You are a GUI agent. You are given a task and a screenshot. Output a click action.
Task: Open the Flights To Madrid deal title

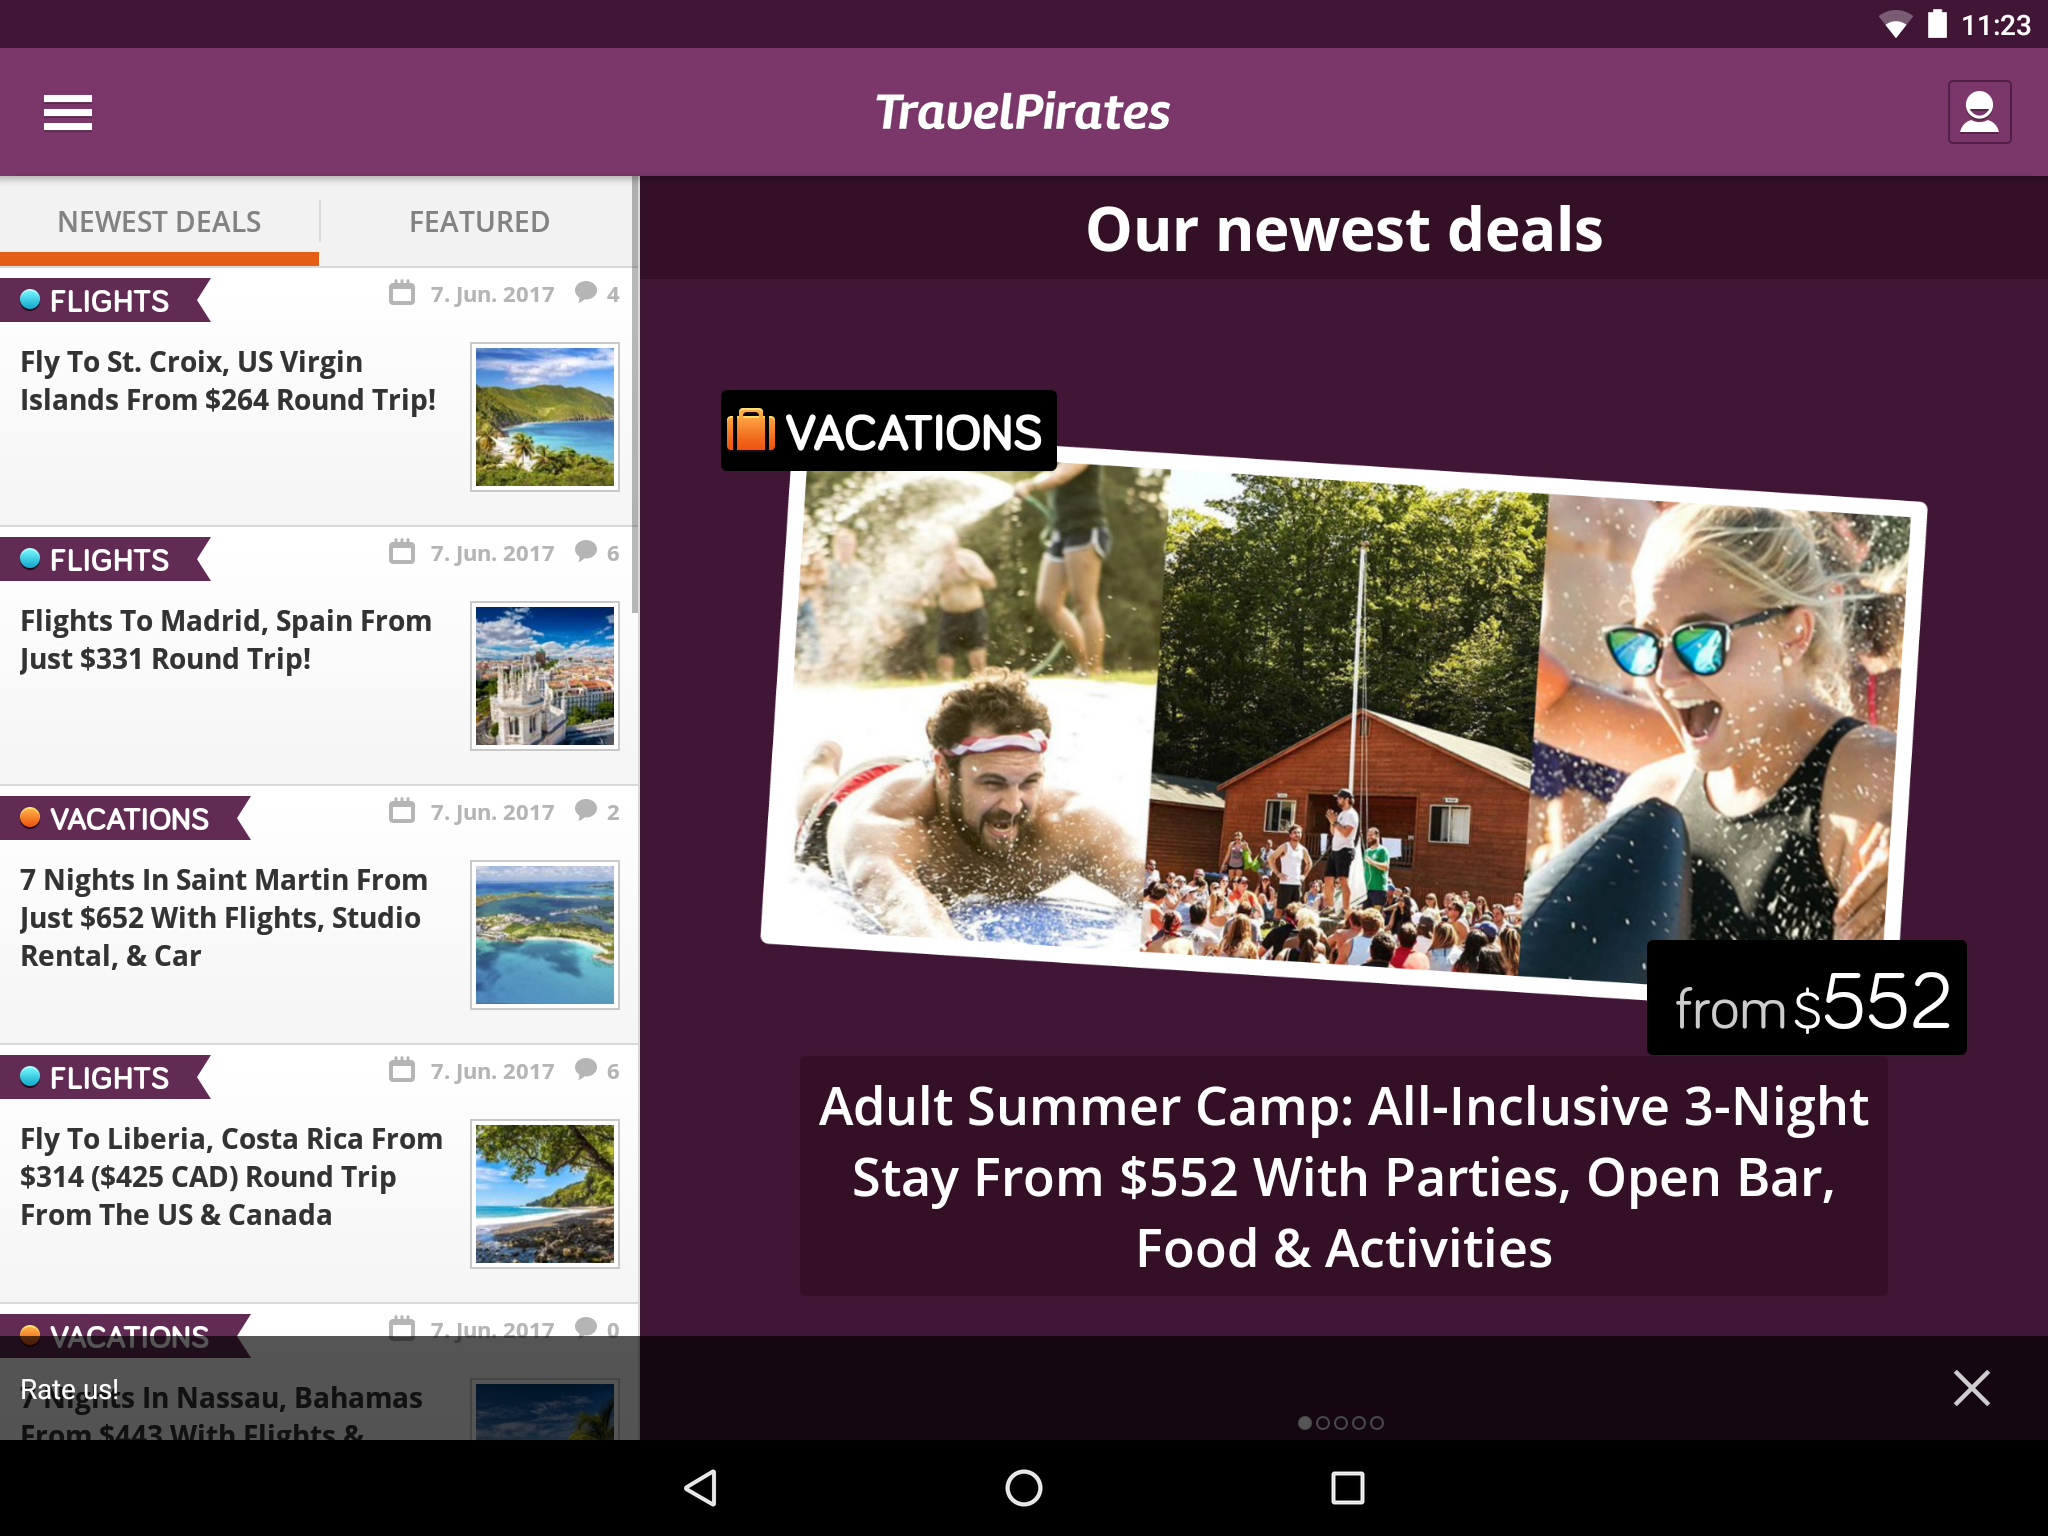(x=226, y=640)
